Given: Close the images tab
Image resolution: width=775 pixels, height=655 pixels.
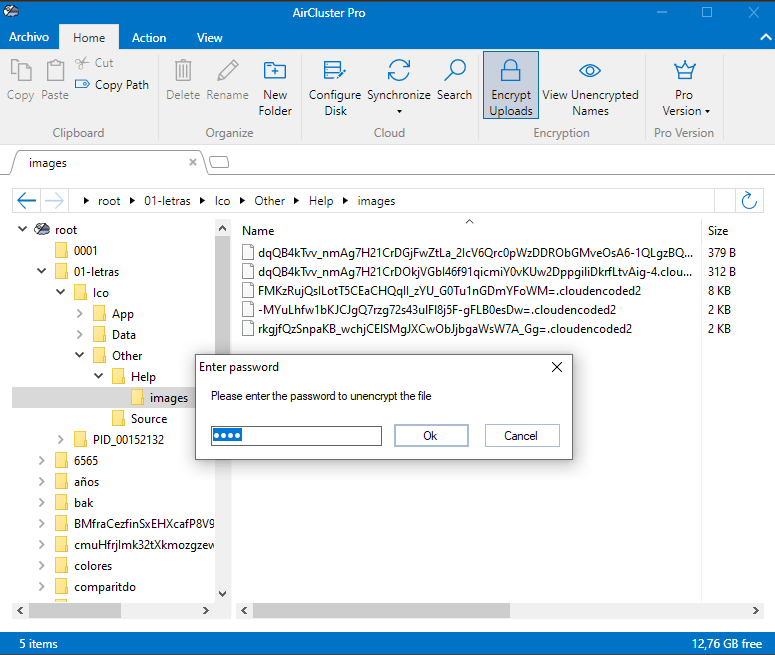Looking at the screenshot, I should 193,162.
